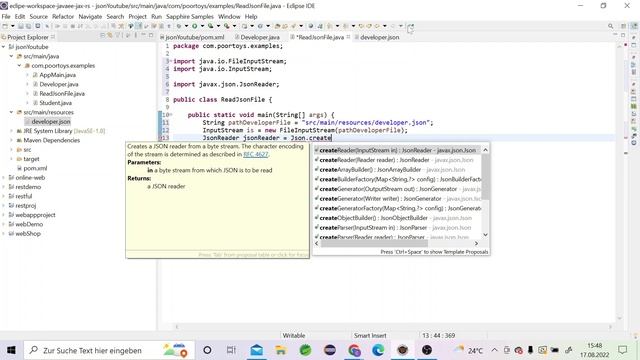The width and height of the screenshot is (640, 360).
Task: Collapse the src/main/resources folder
Action: tap(11, 112)
